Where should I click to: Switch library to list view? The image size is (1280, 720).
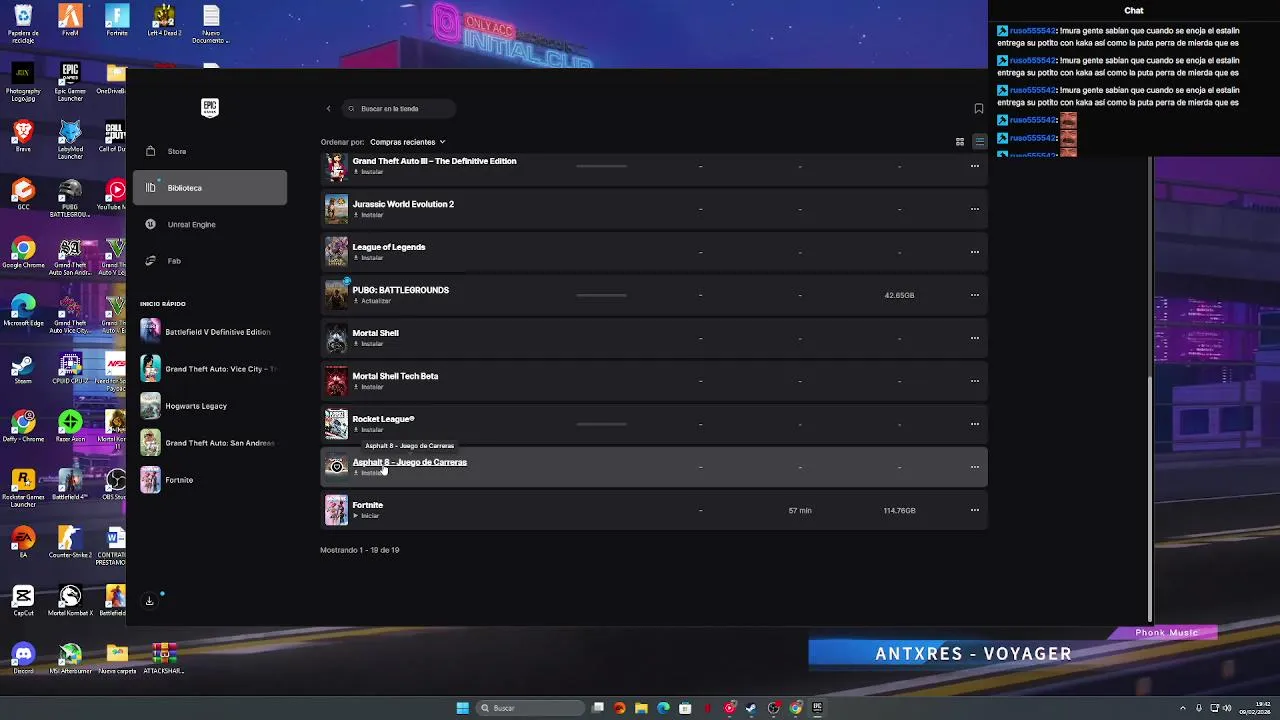[980, 142]
